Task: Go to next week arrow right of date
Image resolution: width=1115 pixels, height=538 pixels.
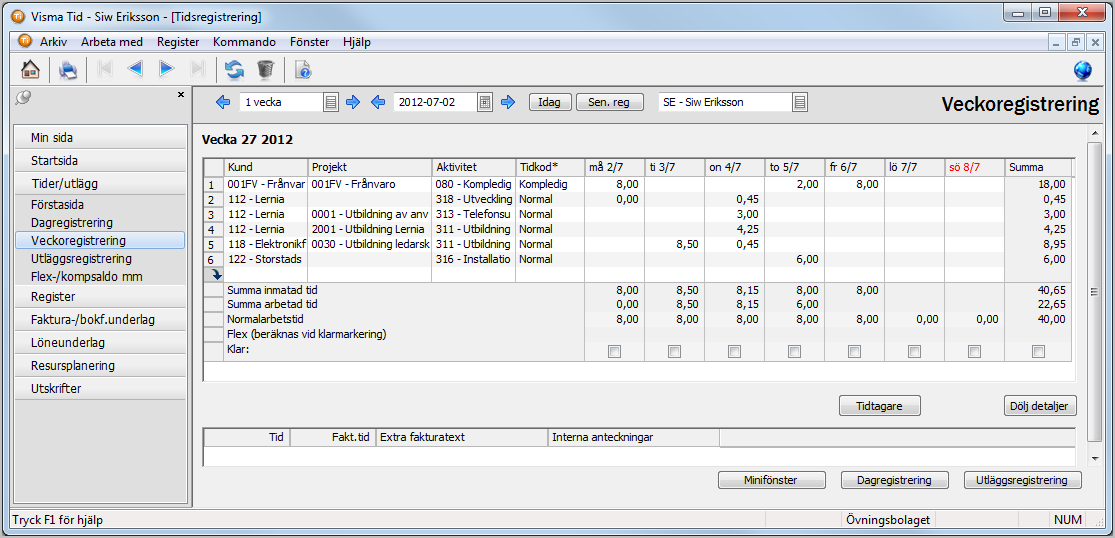Action: pyautogui.click(x=508, y=102)
